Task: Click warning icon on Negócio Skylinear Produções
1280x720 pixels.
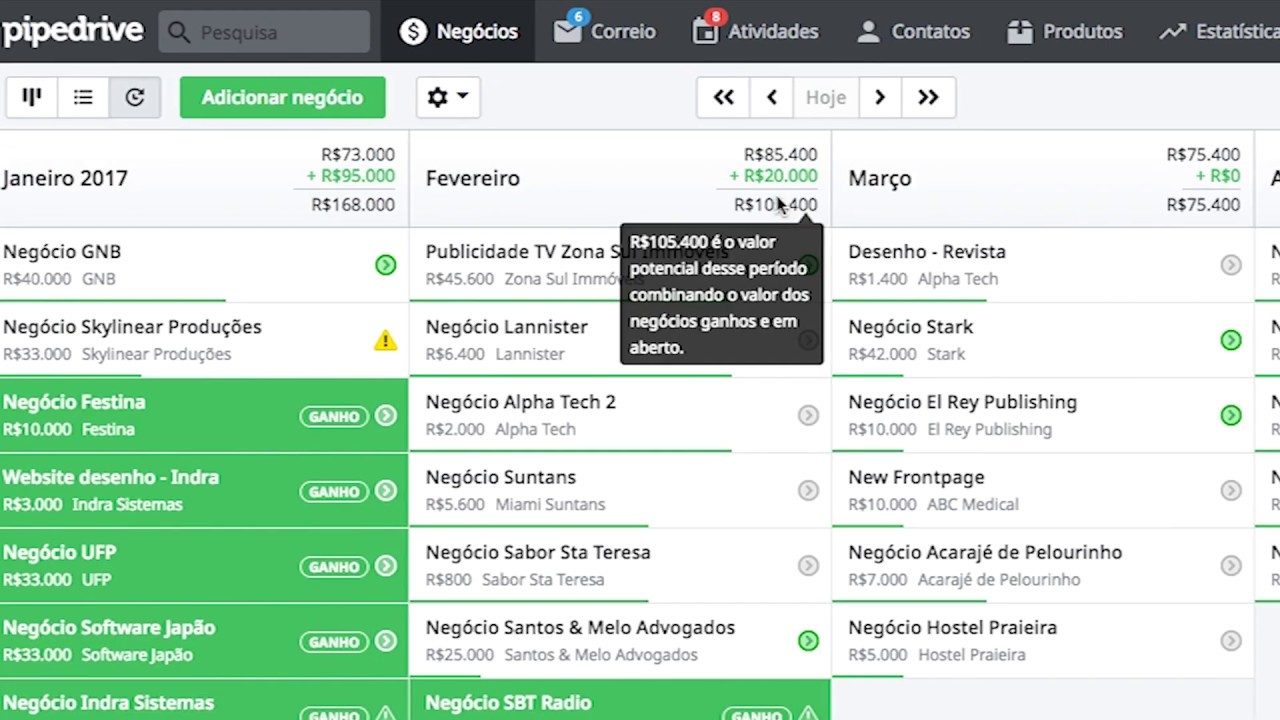Action: click(385, 340)
